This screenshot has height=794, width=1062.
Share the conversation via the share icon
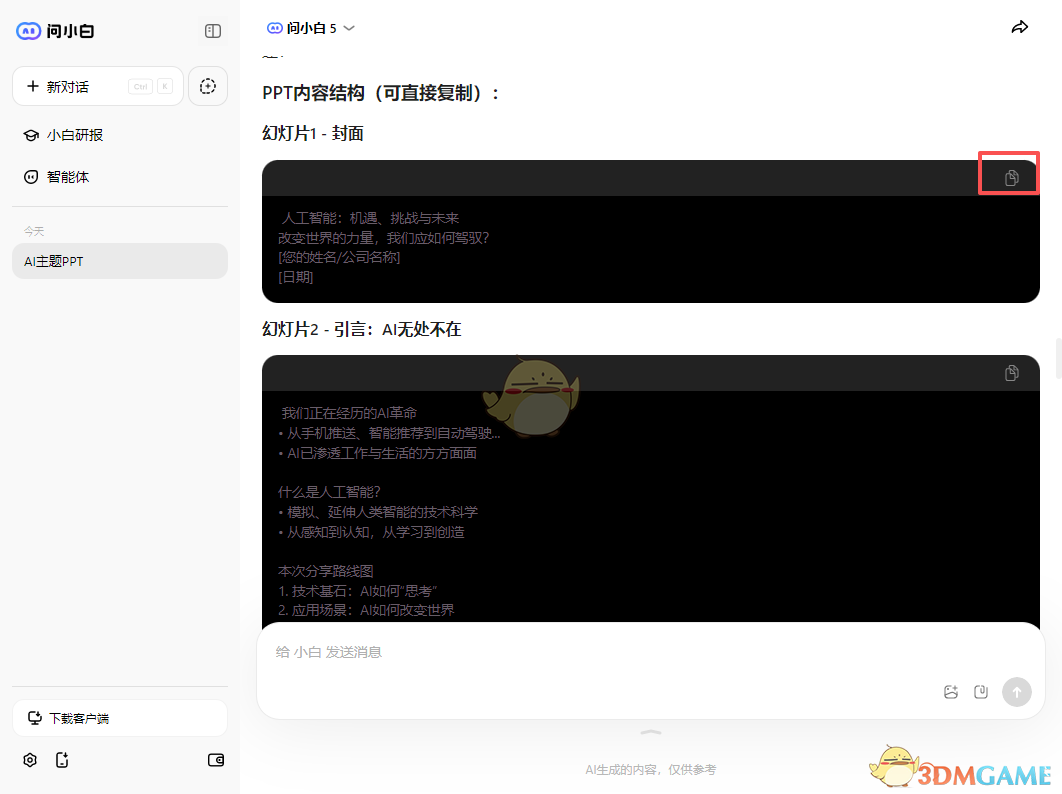pos(1019,27)
